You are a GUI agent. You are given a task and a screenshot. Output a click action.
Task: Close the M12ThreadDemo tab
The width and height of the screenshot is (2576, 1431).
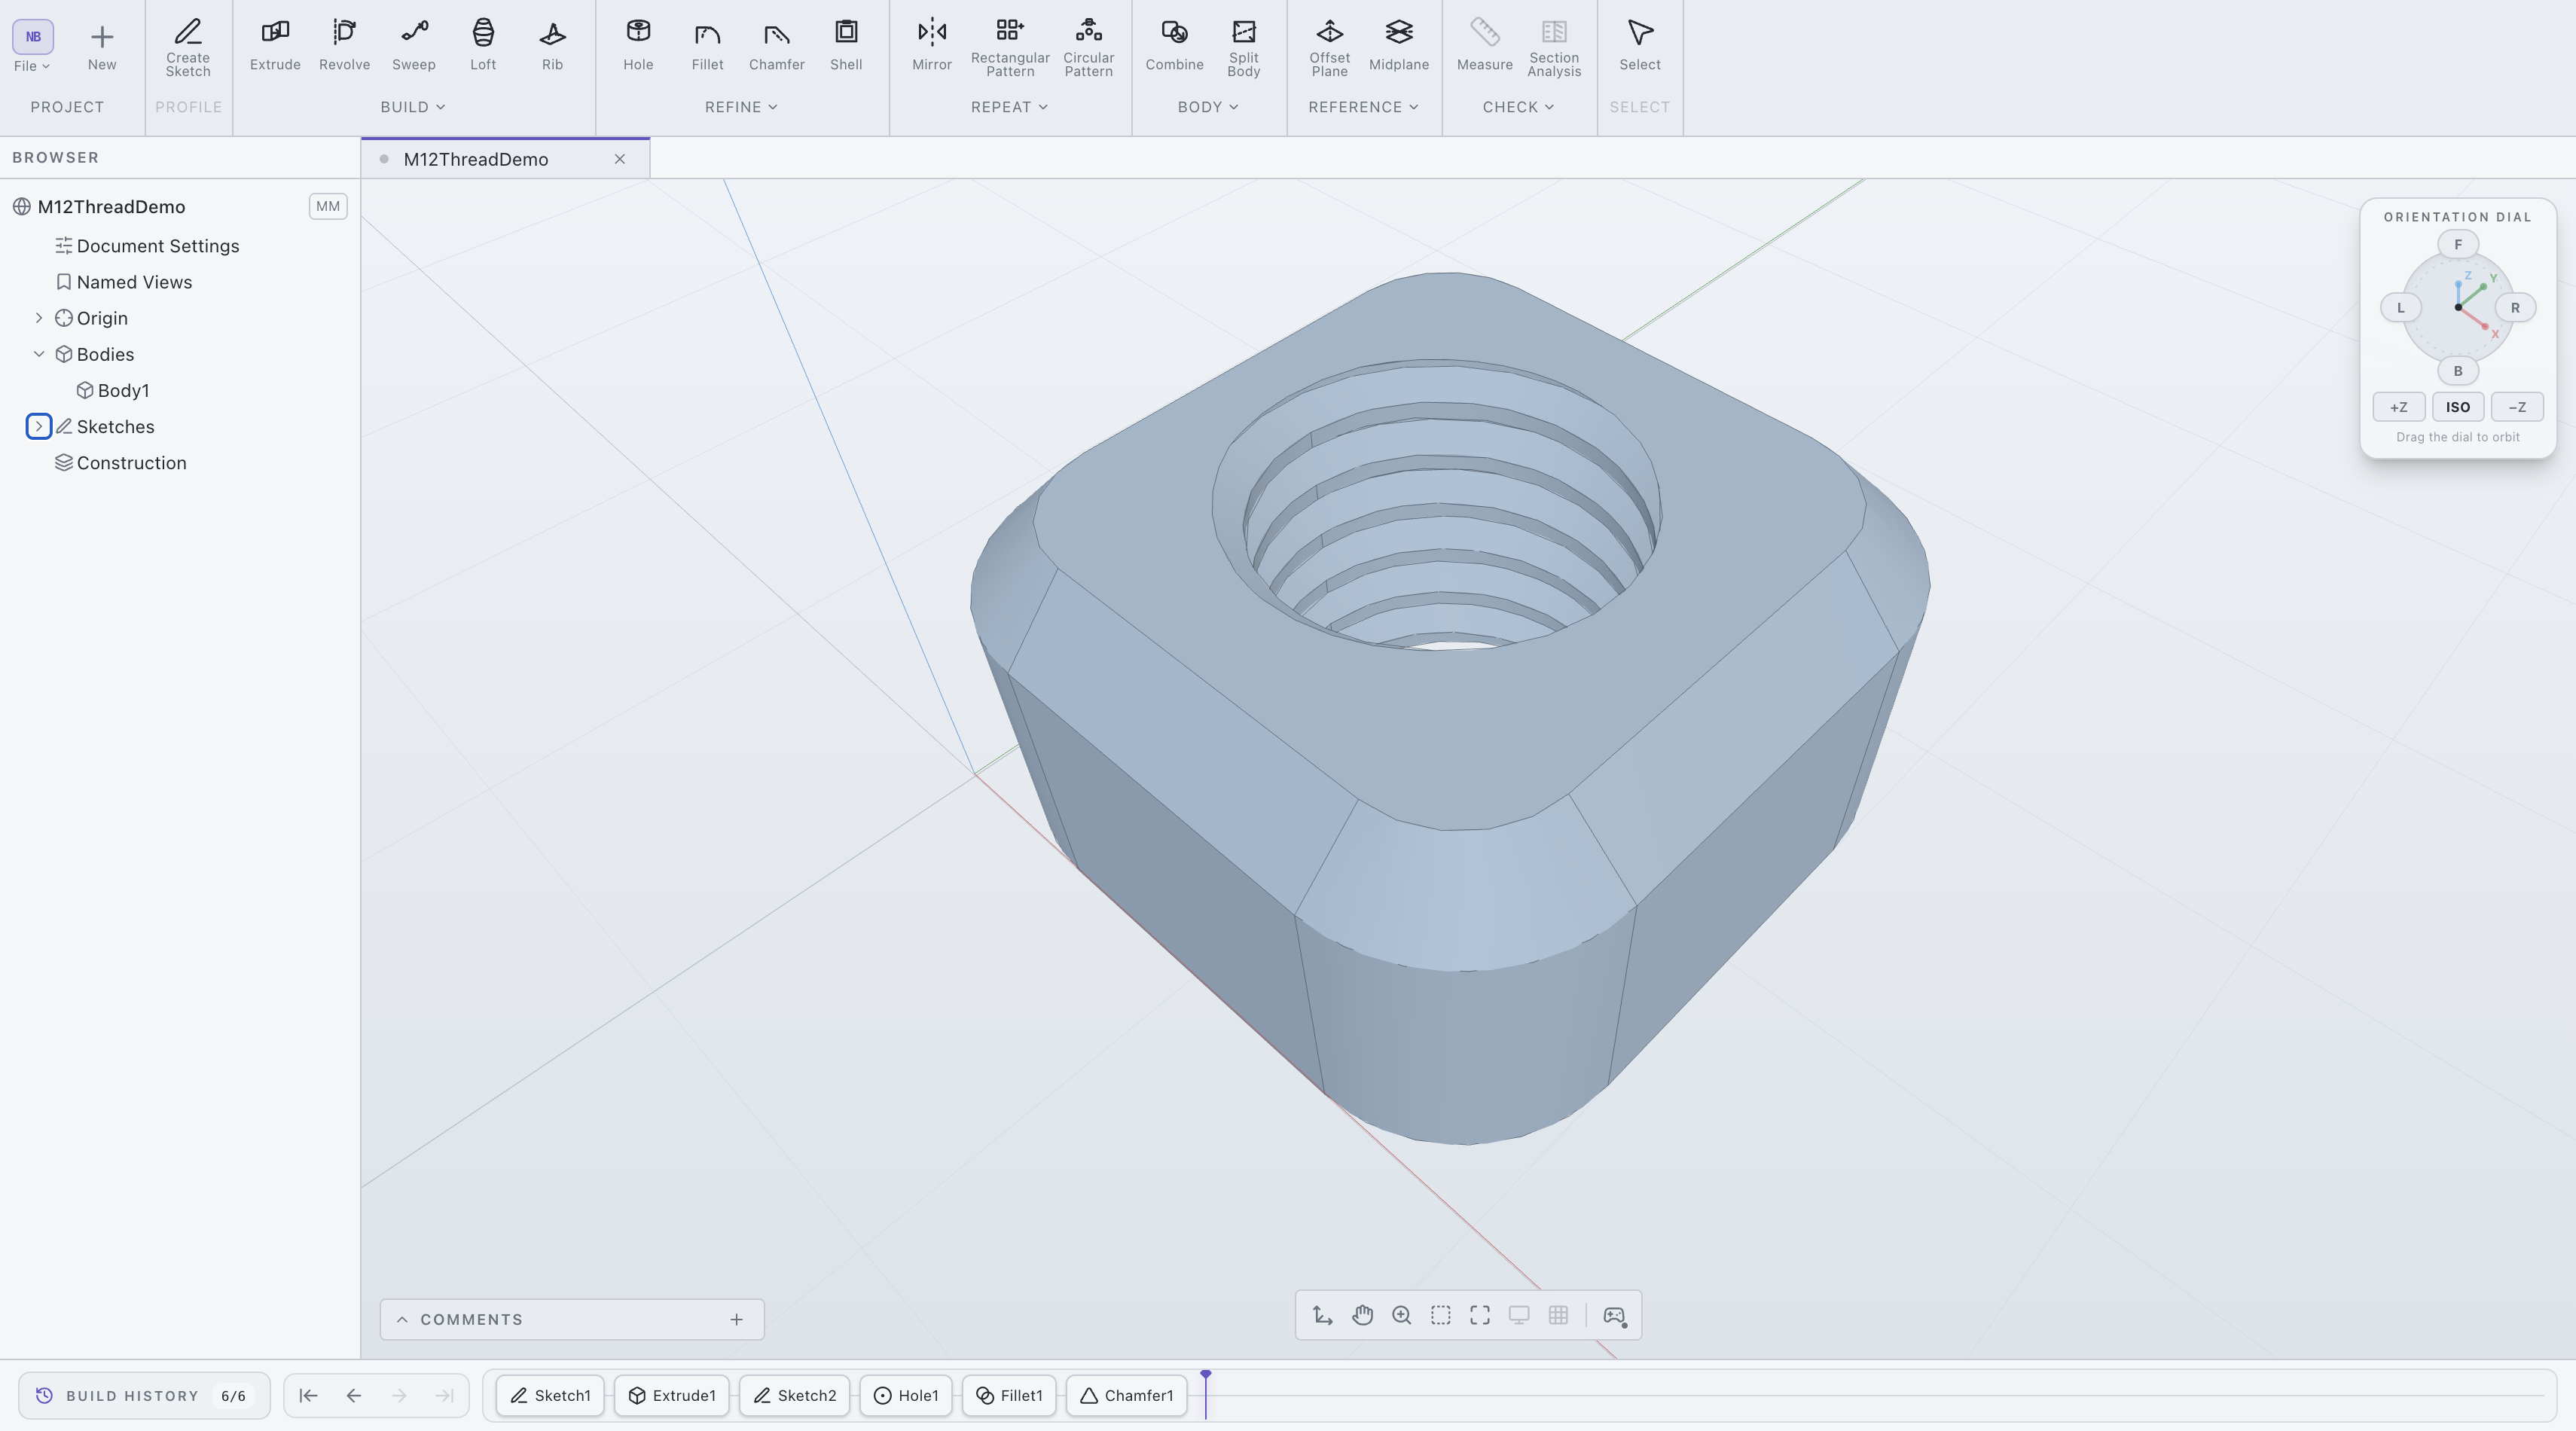(x=620, y=159)
